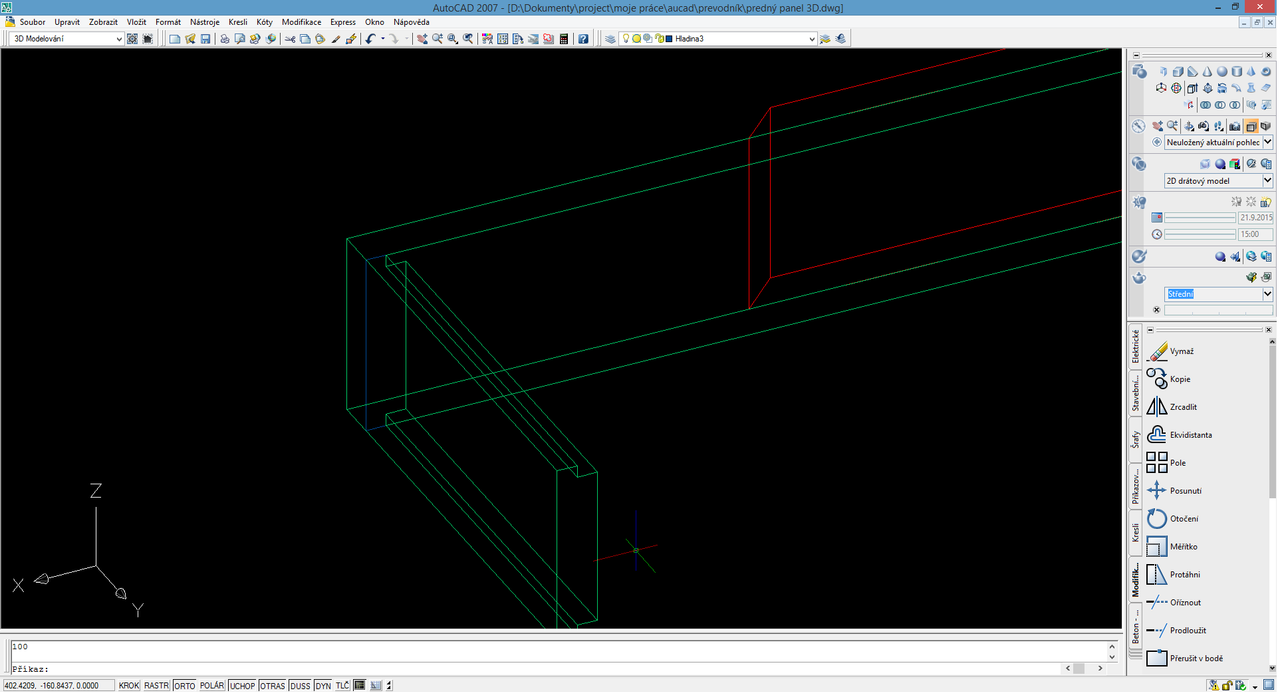Activate the Otočení (rotate) tool
The height and width of the screenshot is (692, 1280).
[1172, 519]
